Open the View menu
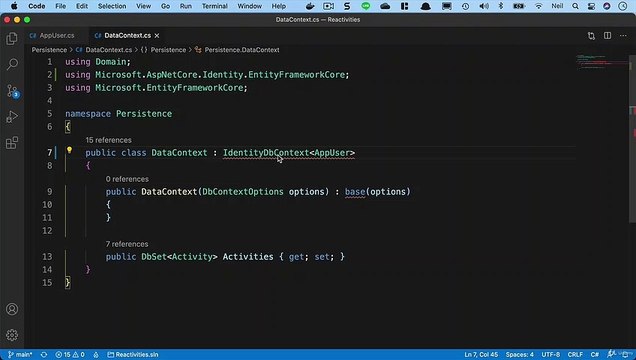 pyautogui.click(x=143, y=6)
